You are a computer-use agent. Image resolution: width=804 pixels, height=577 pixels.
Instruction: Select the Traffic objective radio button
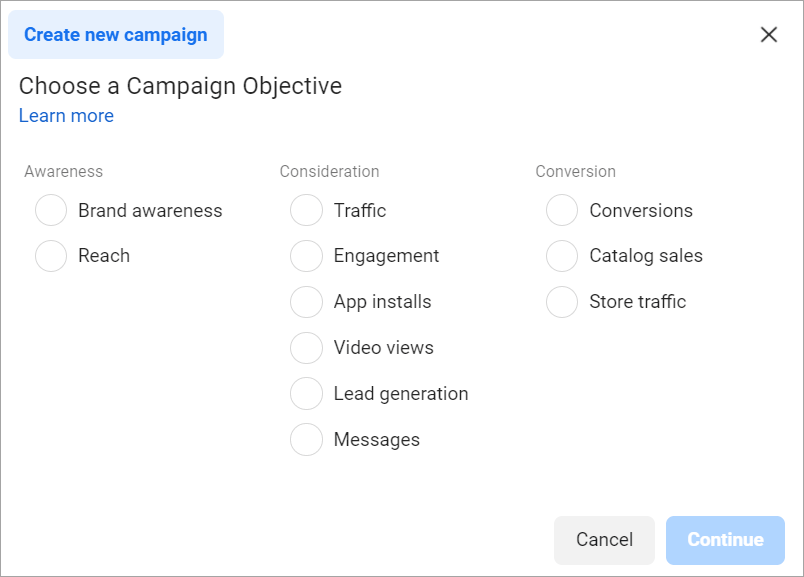[306, 210]
